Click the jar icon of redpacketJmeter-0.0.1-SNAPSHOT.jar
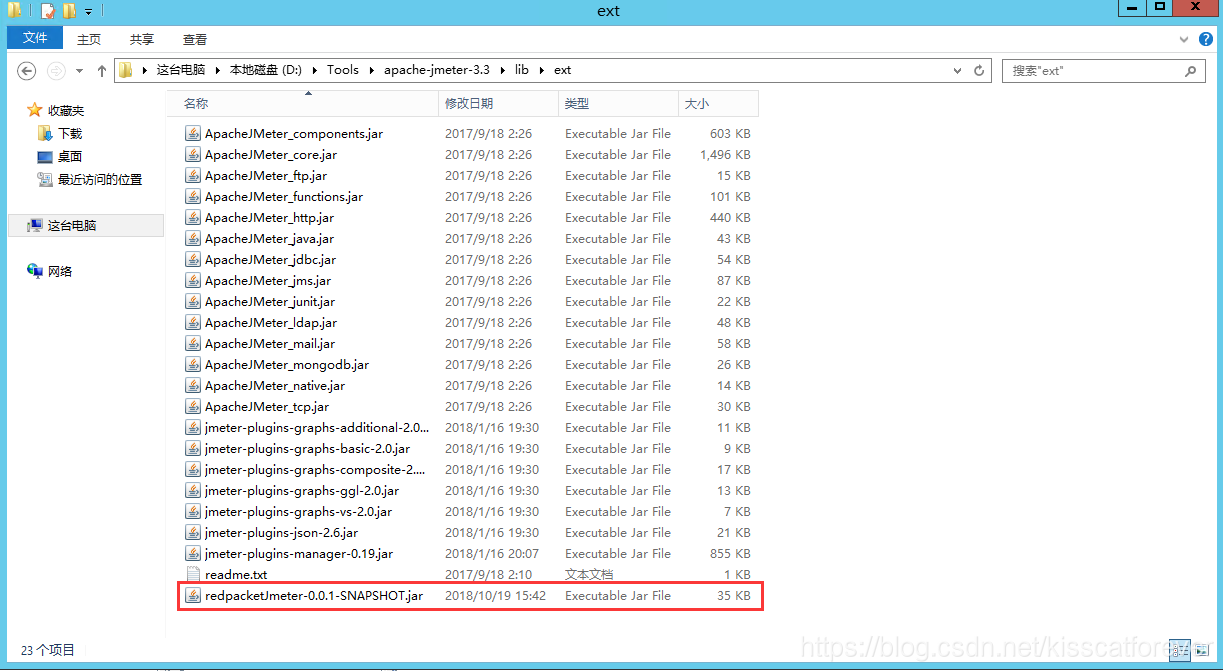 point(193,595)
